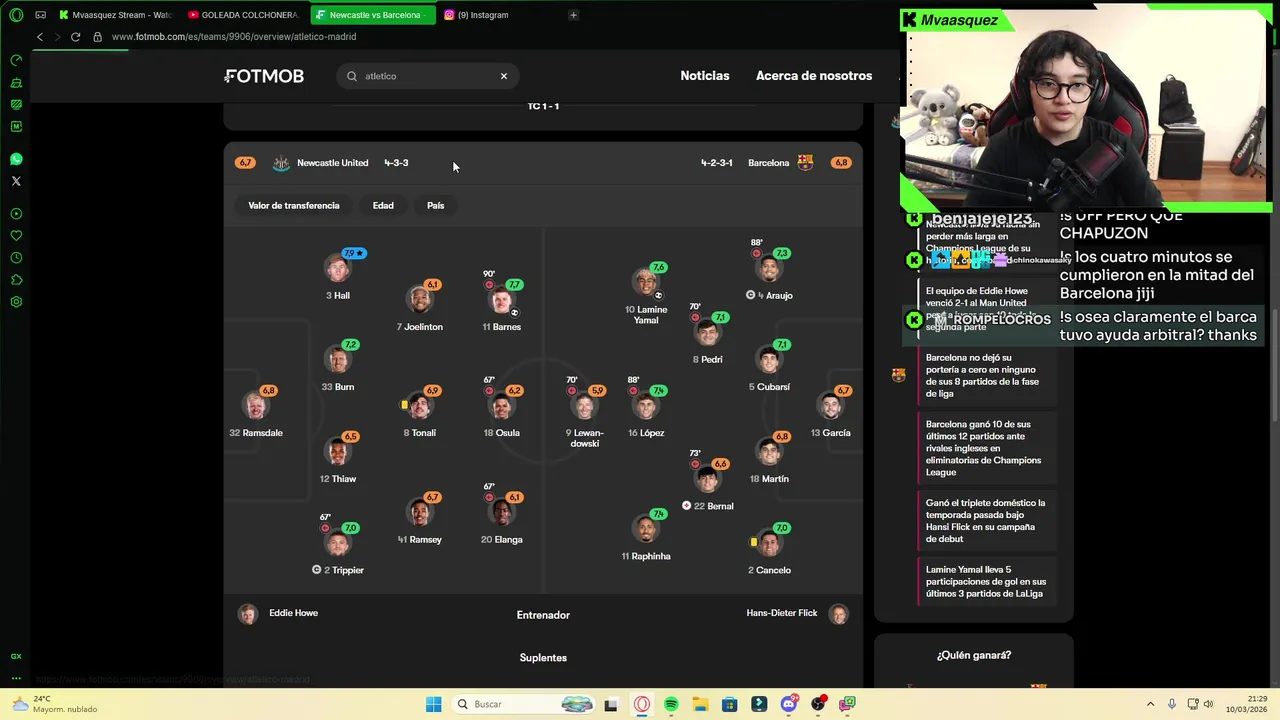1280x720 pixels.
Task: Show hidden system tray icons chevron
Action: [x=1150, y=704]
